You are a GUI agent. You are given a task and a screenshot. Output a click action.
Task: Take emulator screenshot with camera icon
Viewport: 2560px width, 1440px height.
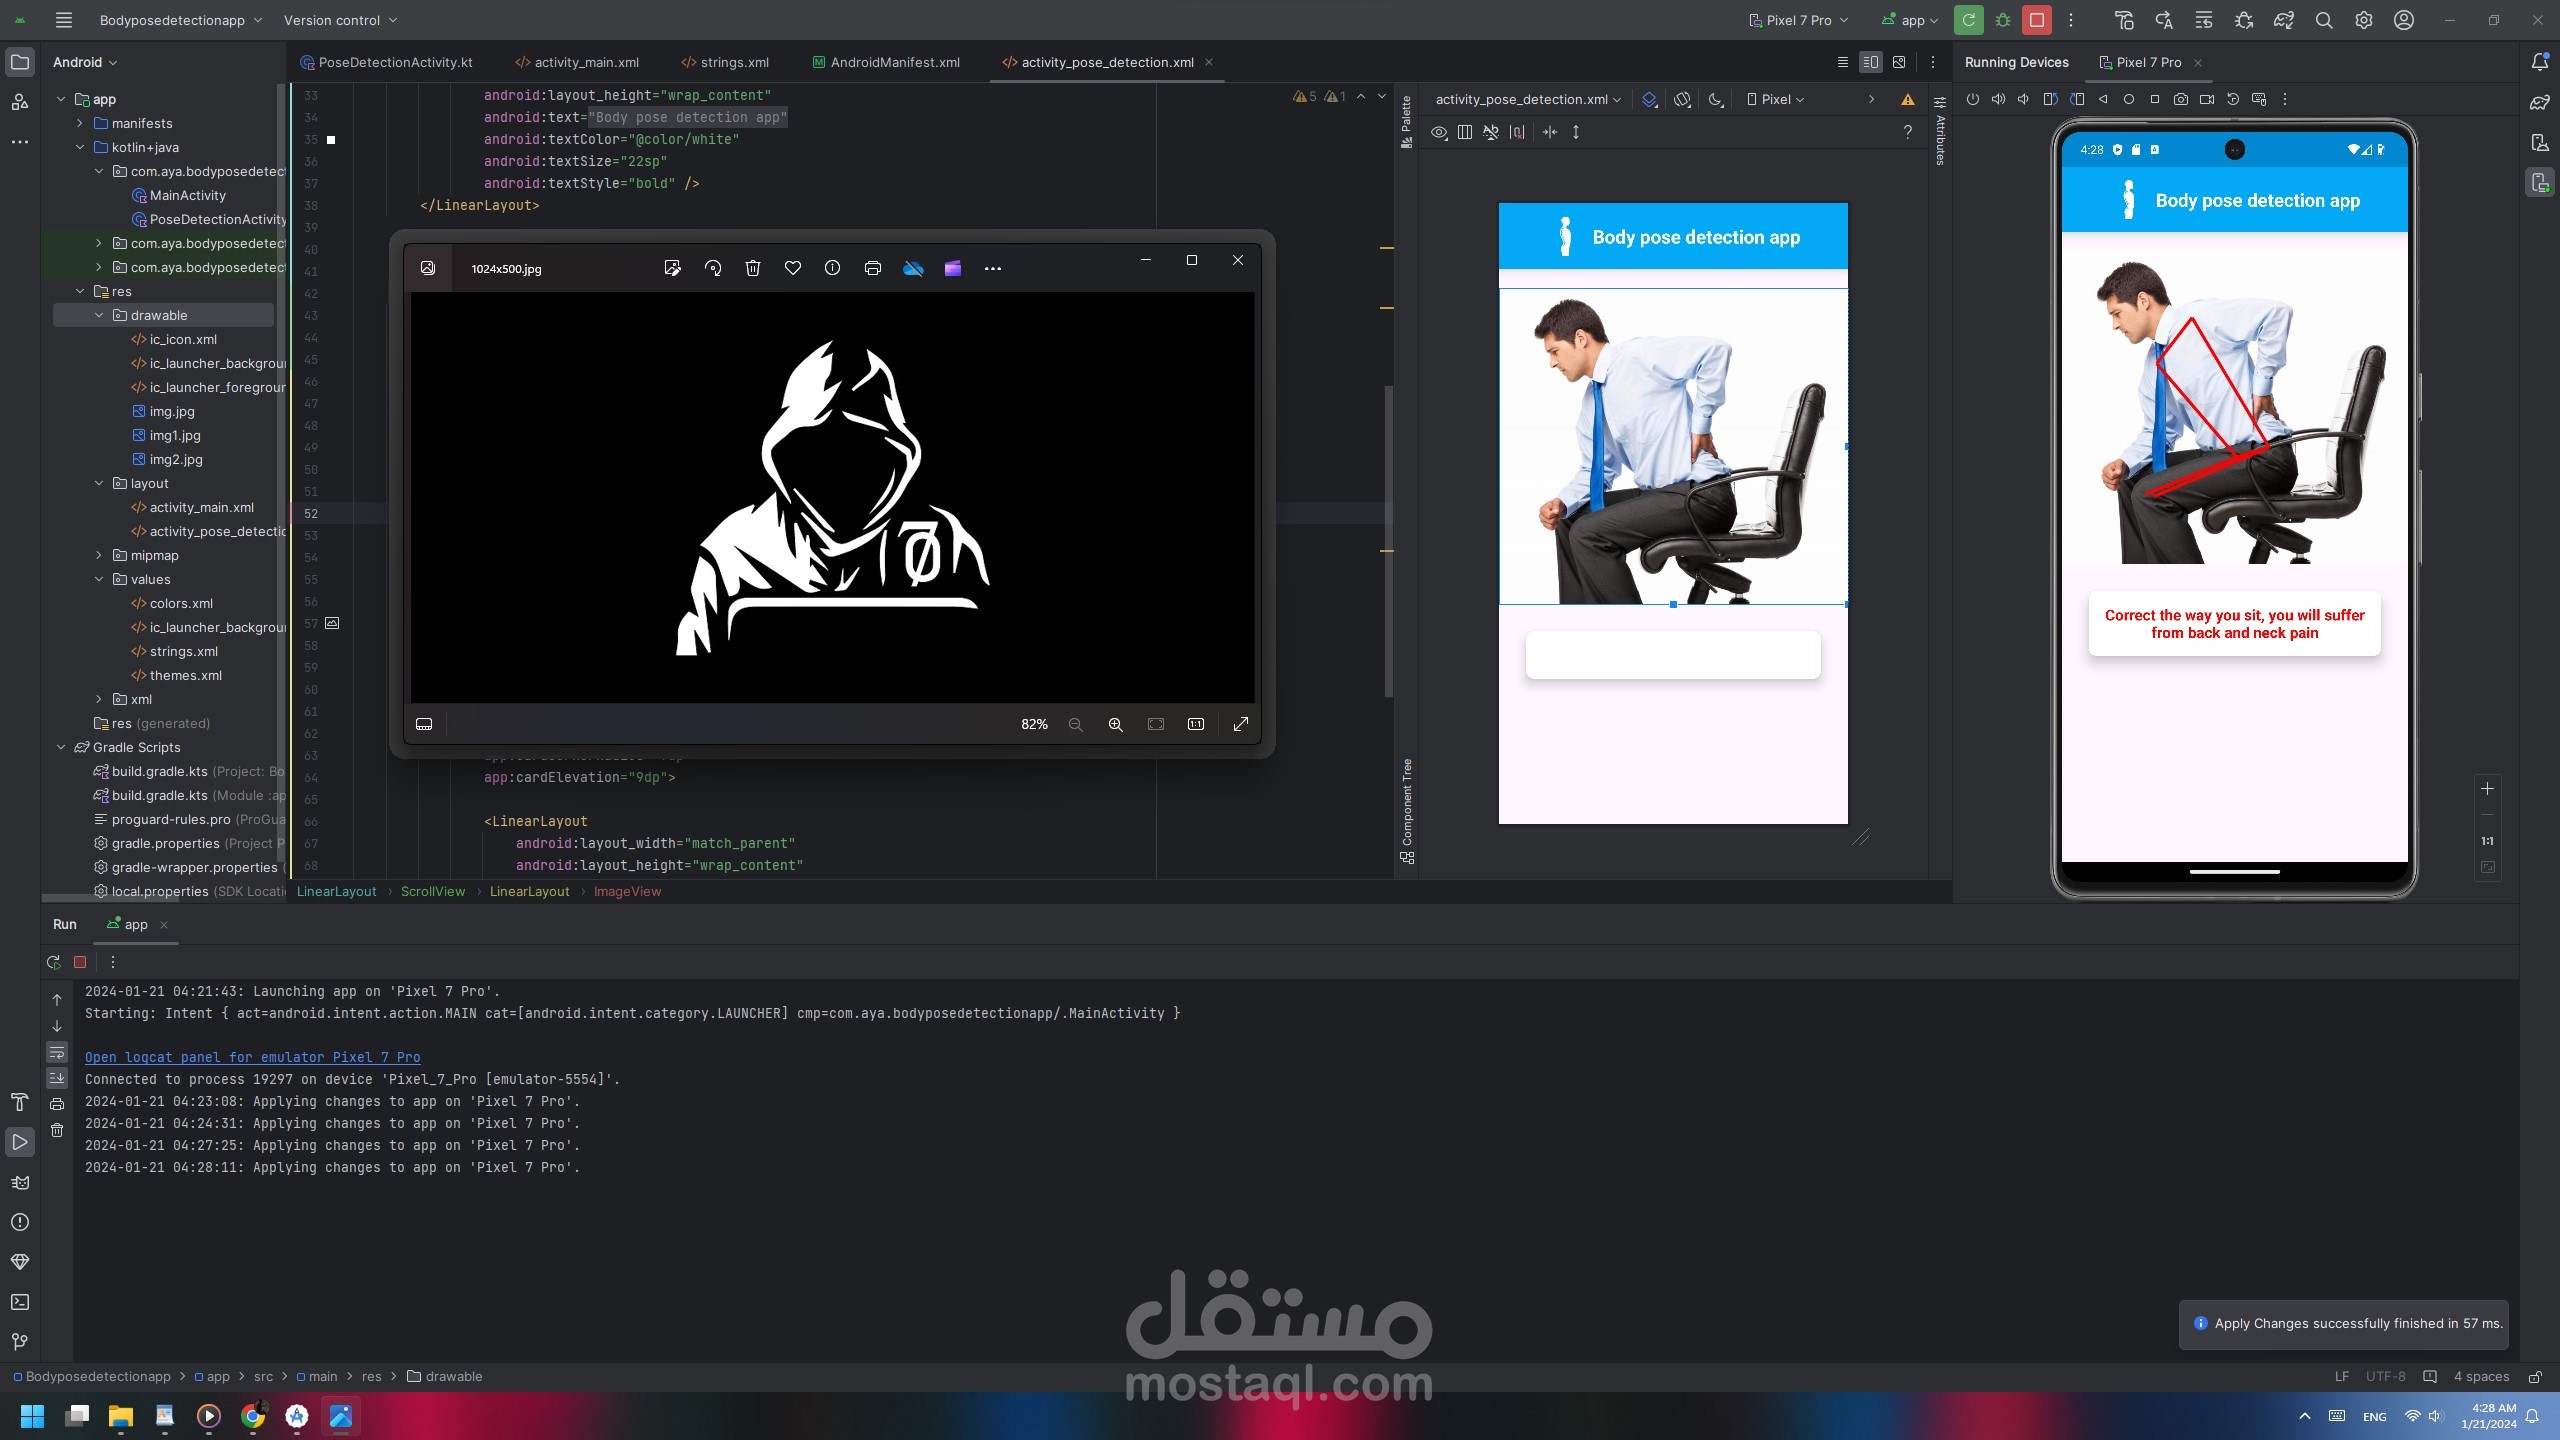tap(2181, 99)
